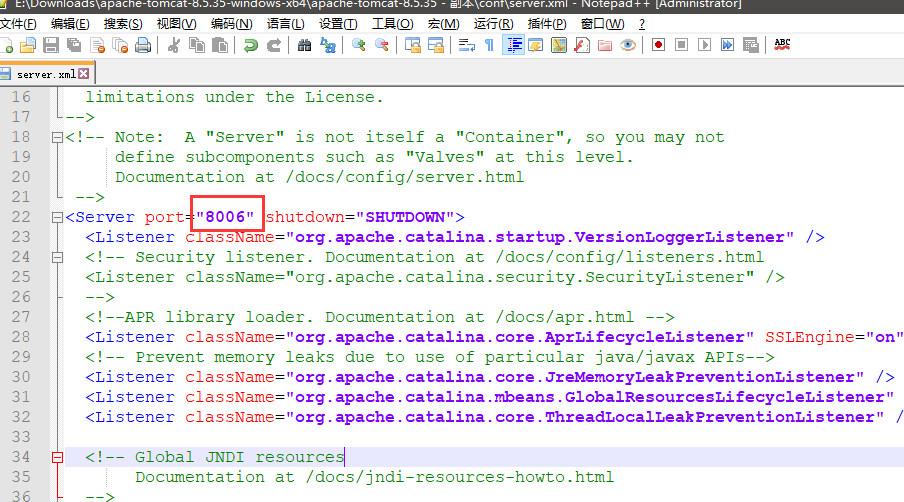
Task: Open Find with the binoculars icon
Action: (304, 45)
